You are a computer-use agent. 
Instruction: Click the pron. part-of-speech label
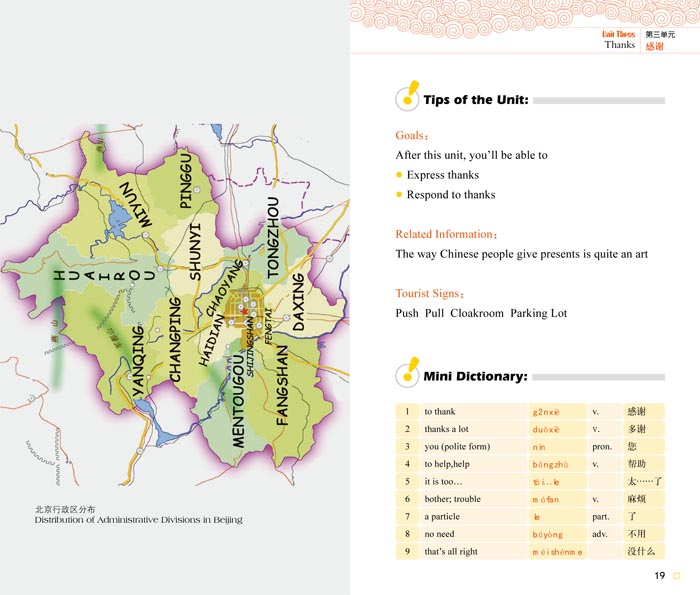click(x=602, y=447)
